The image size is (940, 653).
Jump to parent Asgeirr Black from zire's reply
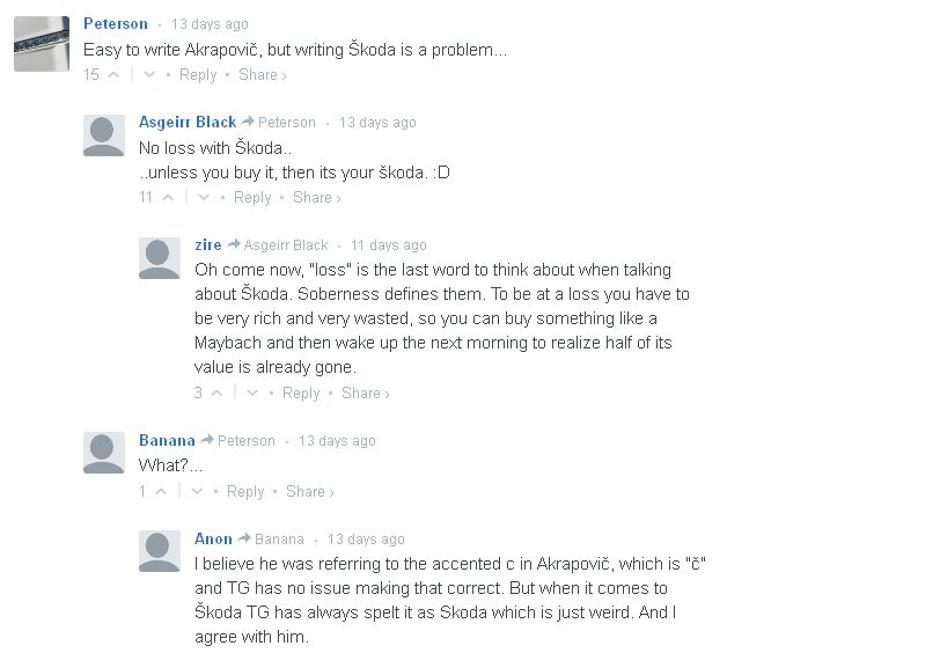285,246
